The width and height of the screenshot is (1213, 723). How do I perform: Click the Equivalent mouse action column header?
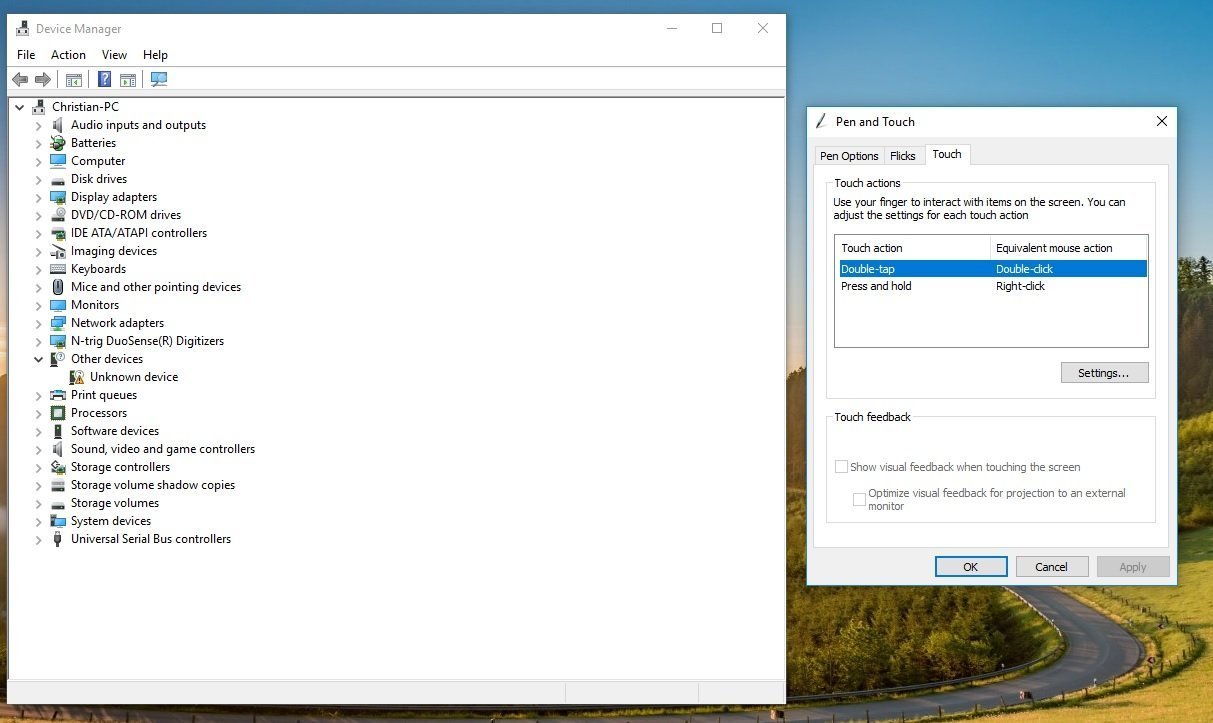pyautogui.click(x=1069, y=248)
